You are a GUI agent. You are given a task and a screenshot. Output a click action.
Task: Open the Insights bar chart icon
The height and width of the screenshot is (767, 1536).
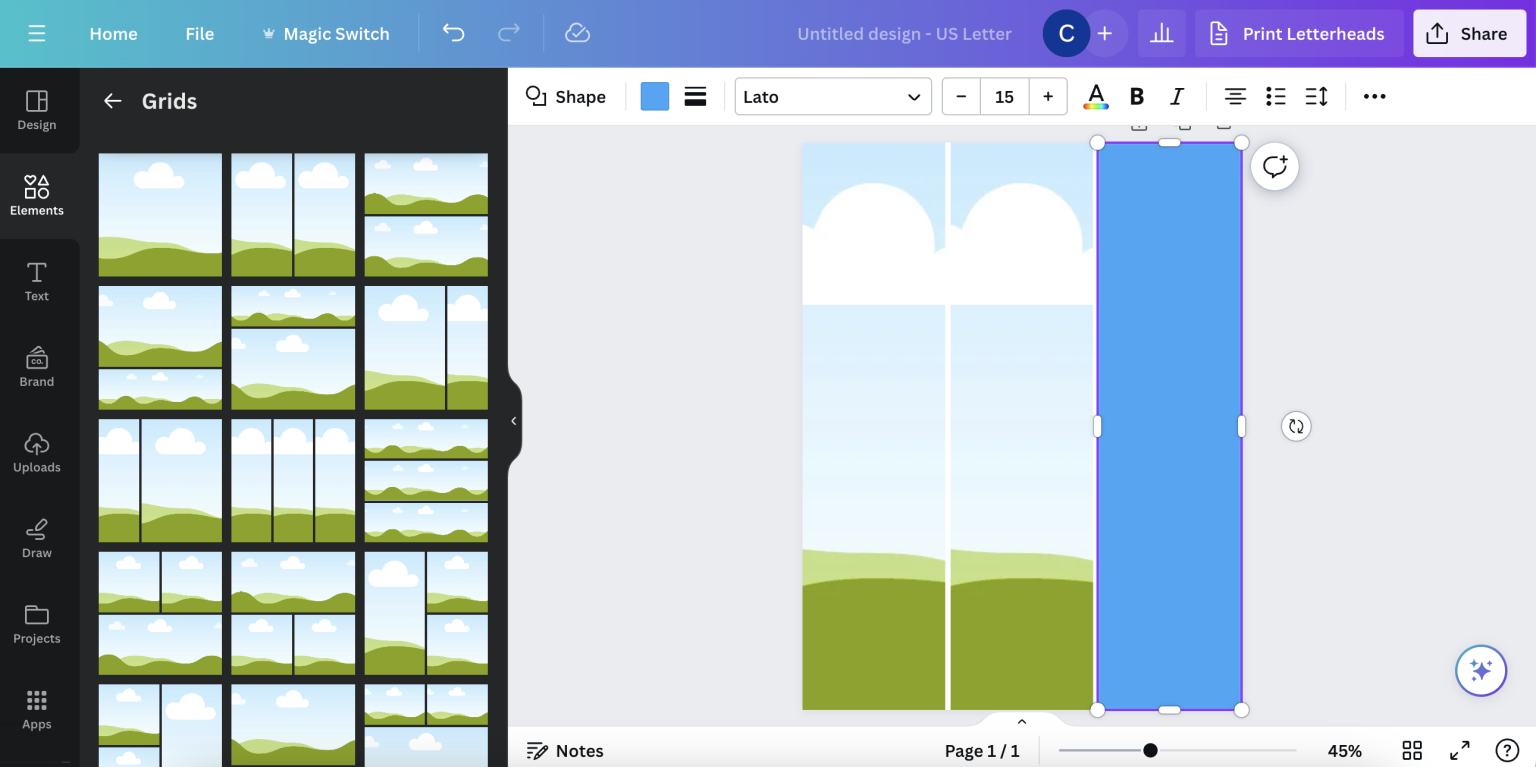coord(1161,34)
